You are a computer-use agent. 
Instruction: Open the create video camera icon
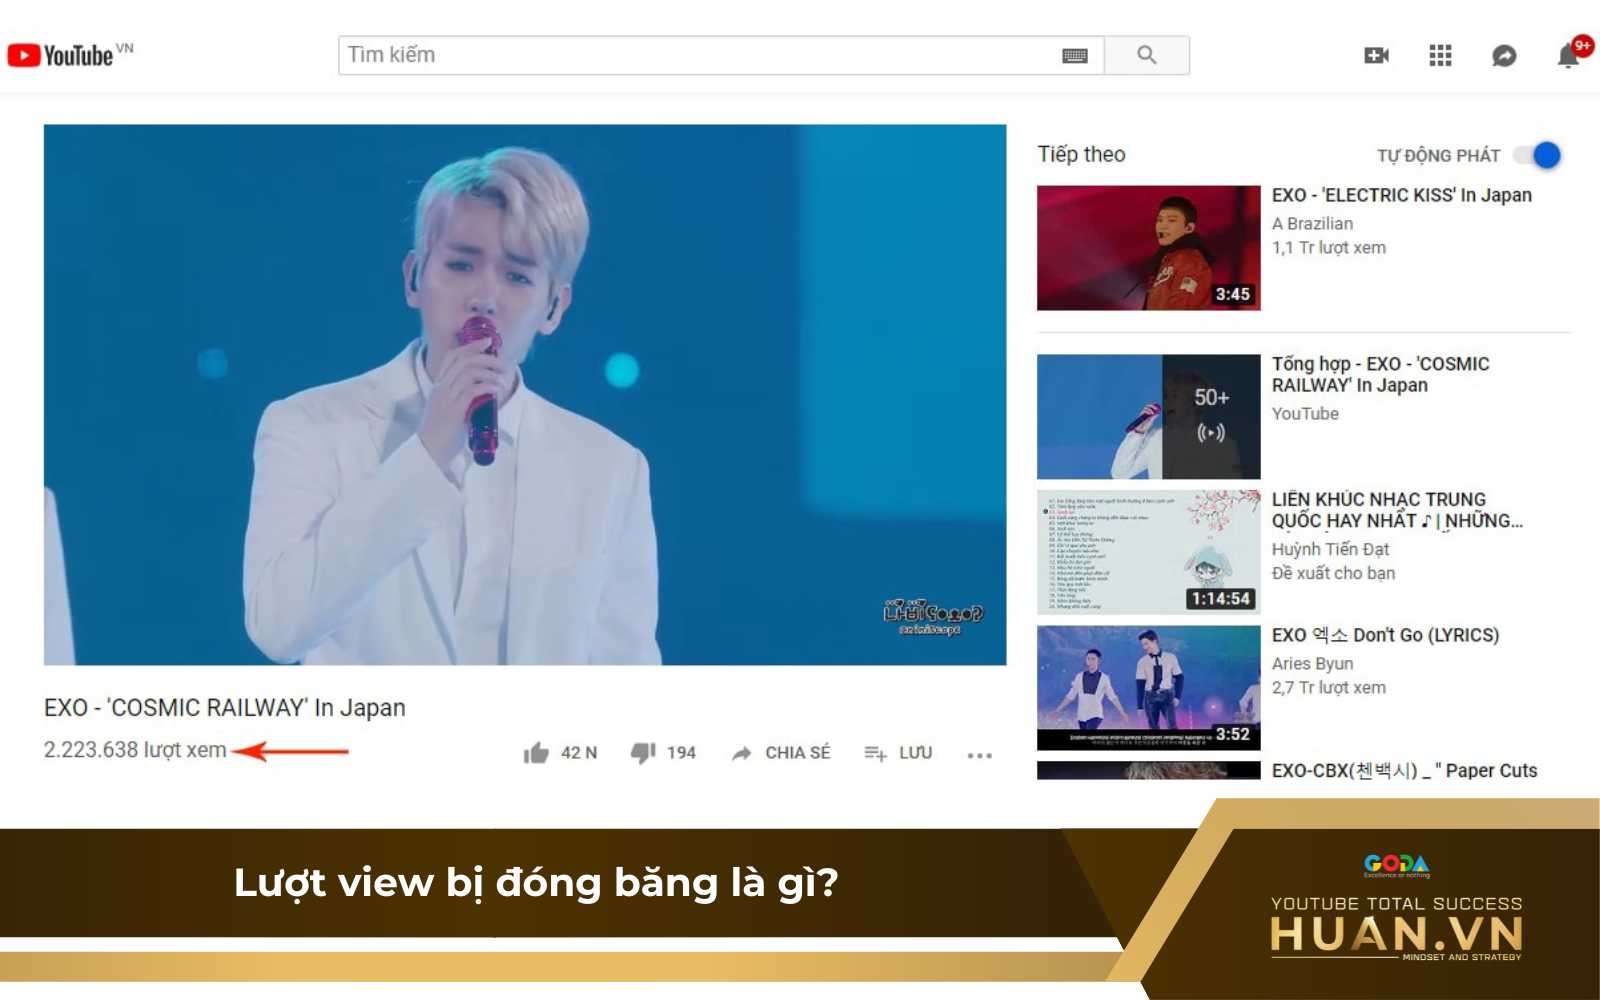coord(1377,55)
